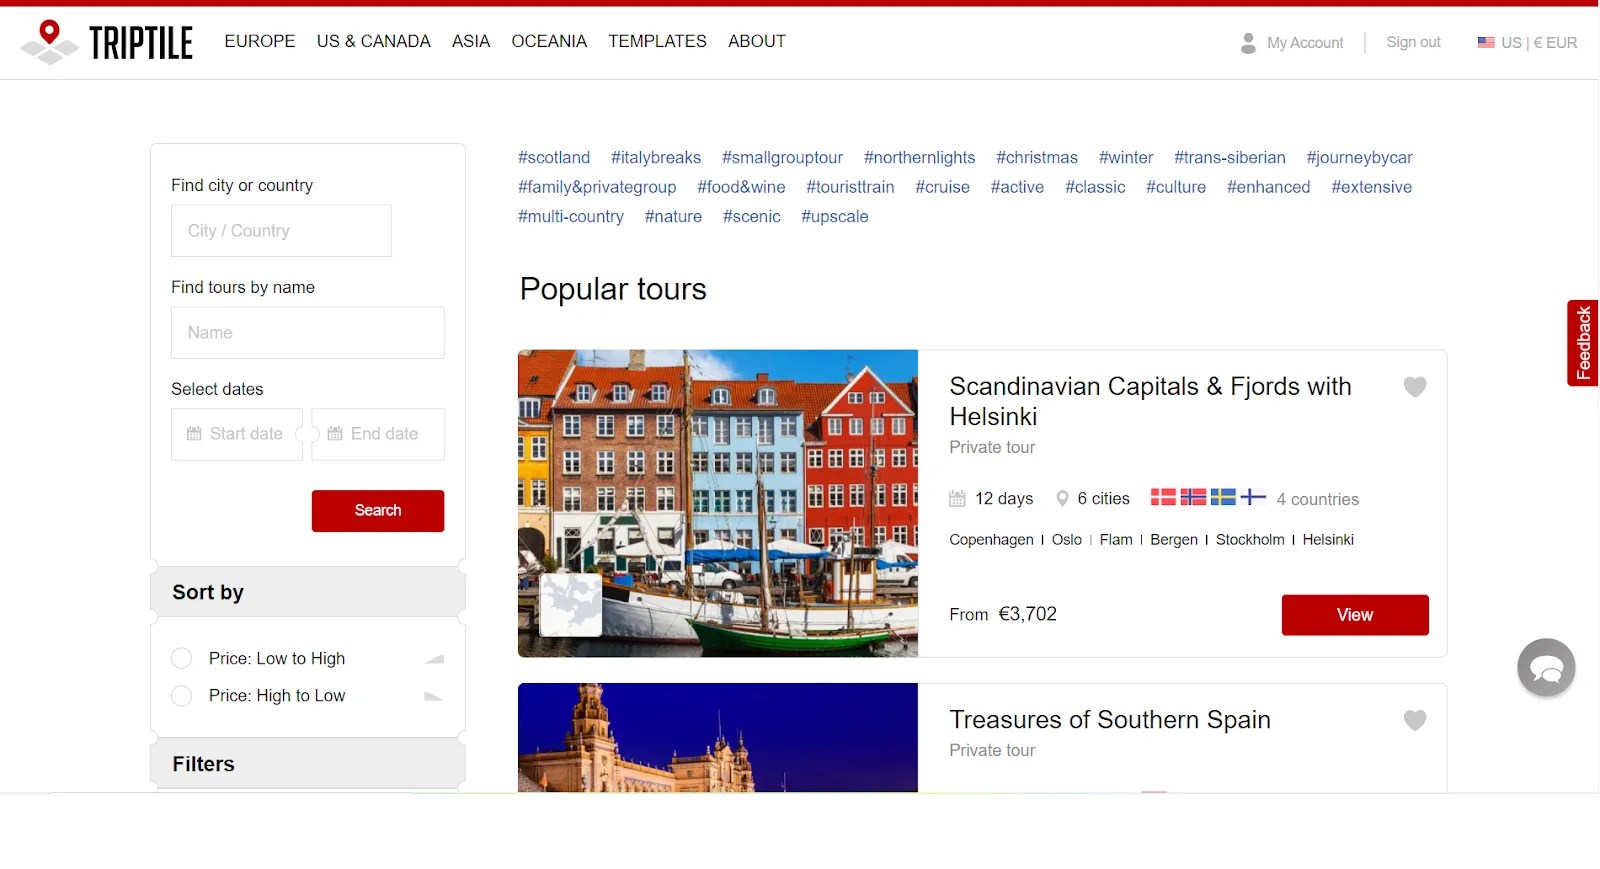Filter by #culture tag
Viewport: 1600px width, 869px height.
point(1176,187)
